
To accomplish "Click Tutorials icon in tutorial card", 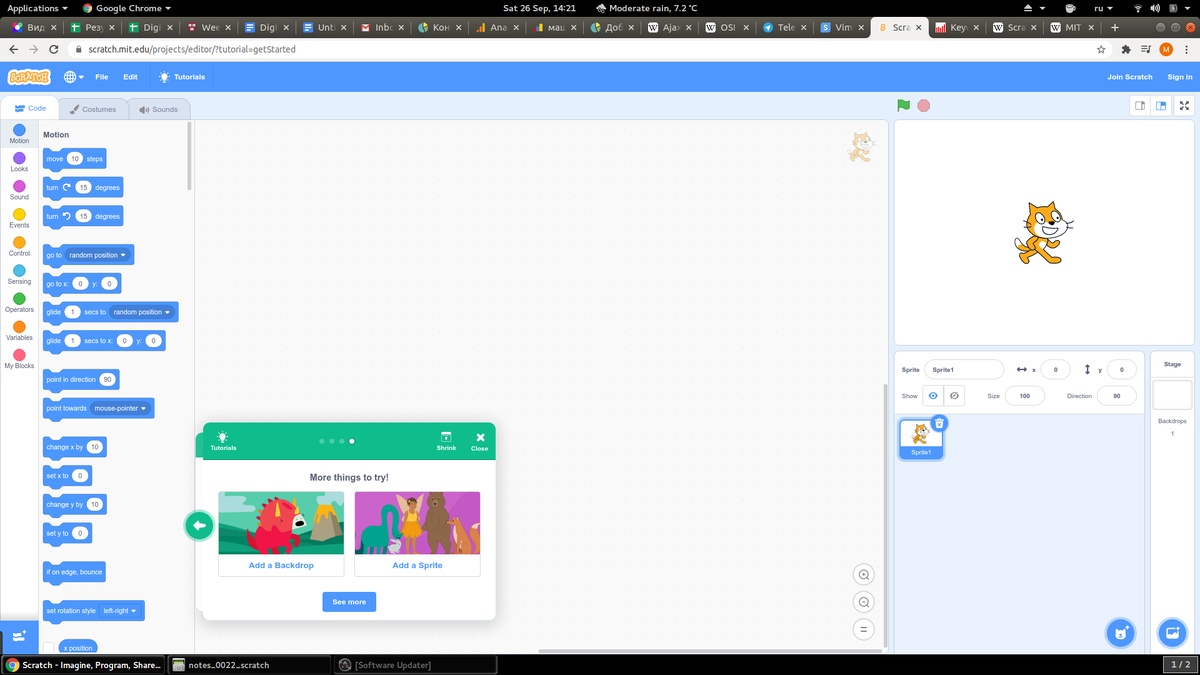I will (x=223, y=440).
